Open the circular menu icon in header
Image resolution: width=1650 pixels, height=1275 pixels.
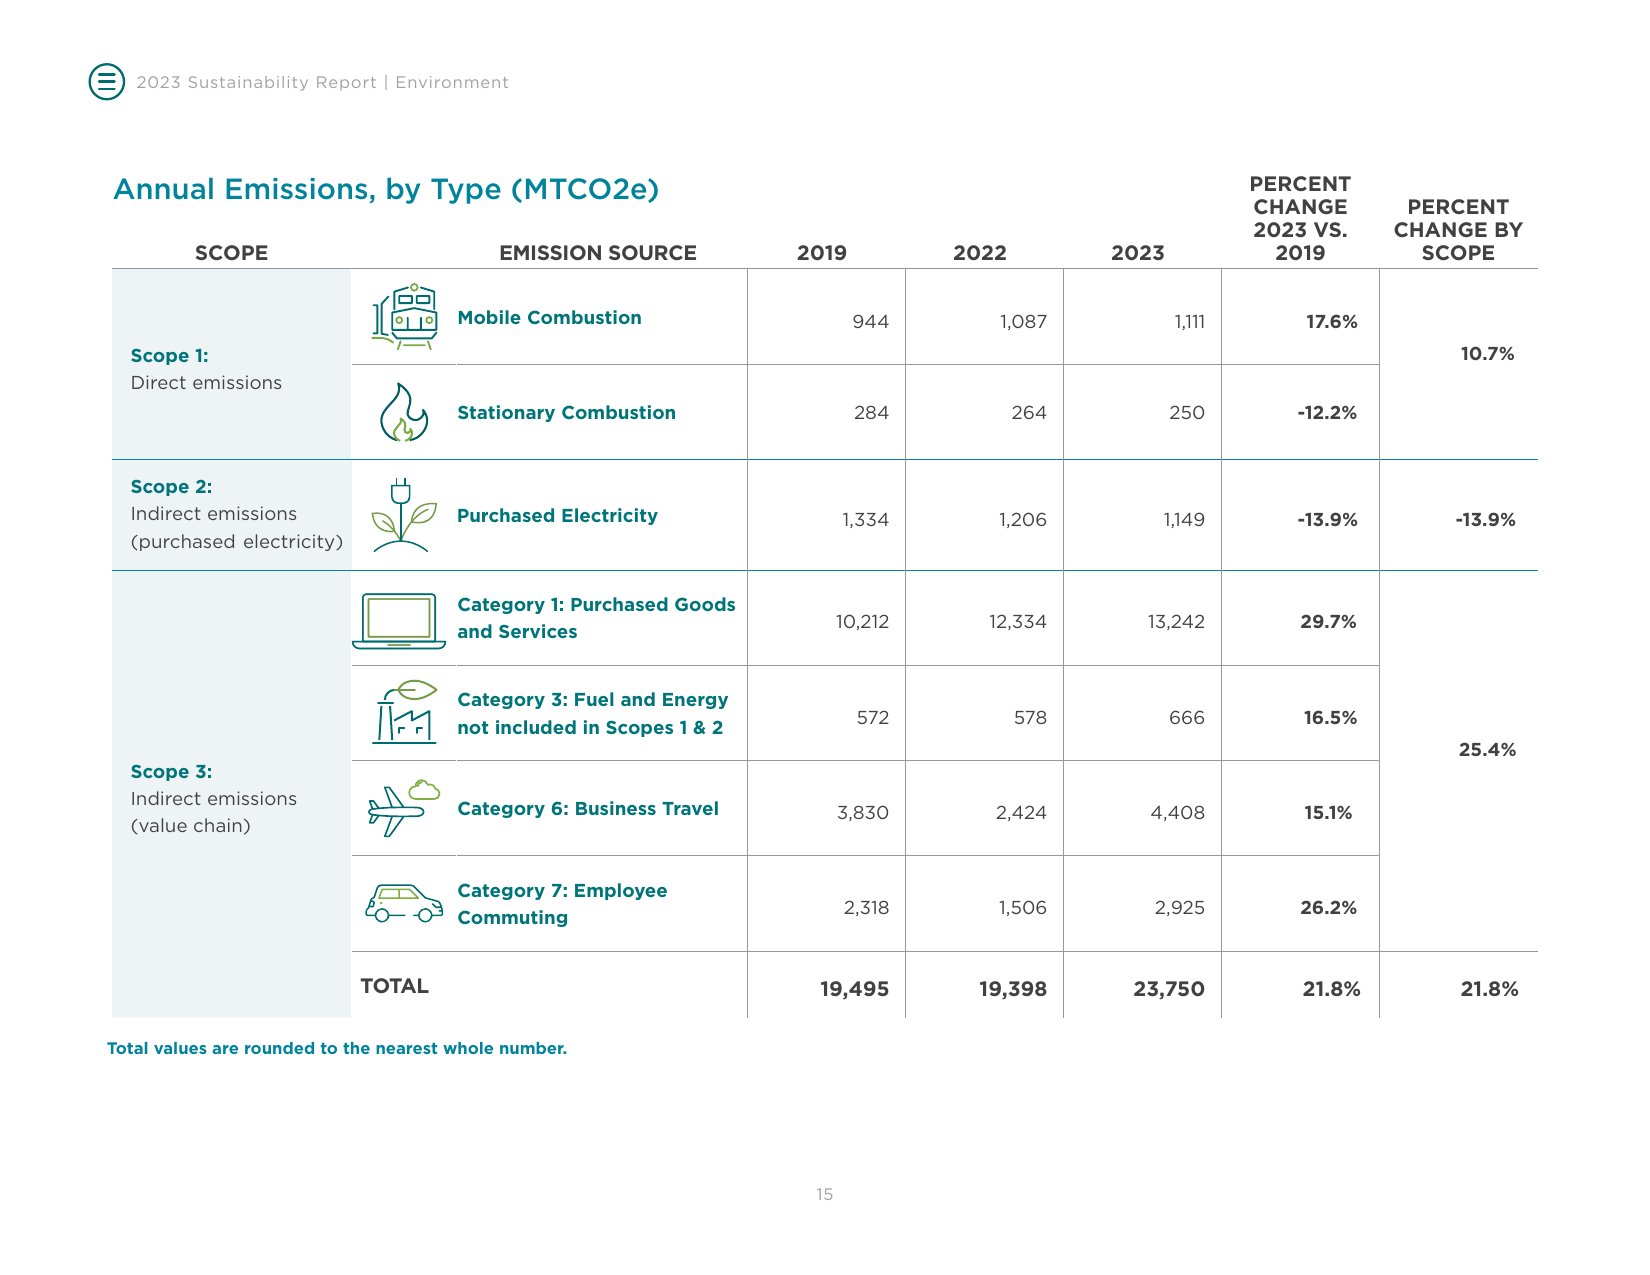pyautogui.click(x=107, y=82)
